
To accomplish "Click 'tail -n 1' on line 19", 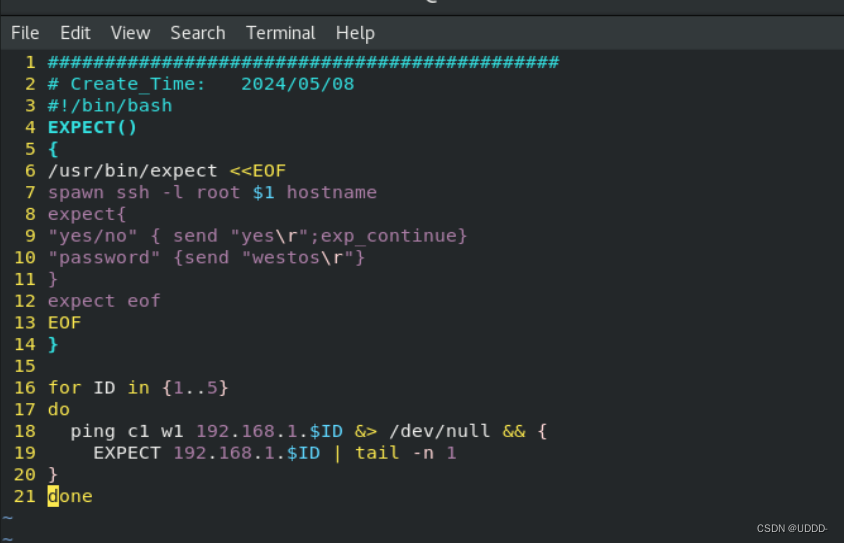I will click(x=405, y=453).
